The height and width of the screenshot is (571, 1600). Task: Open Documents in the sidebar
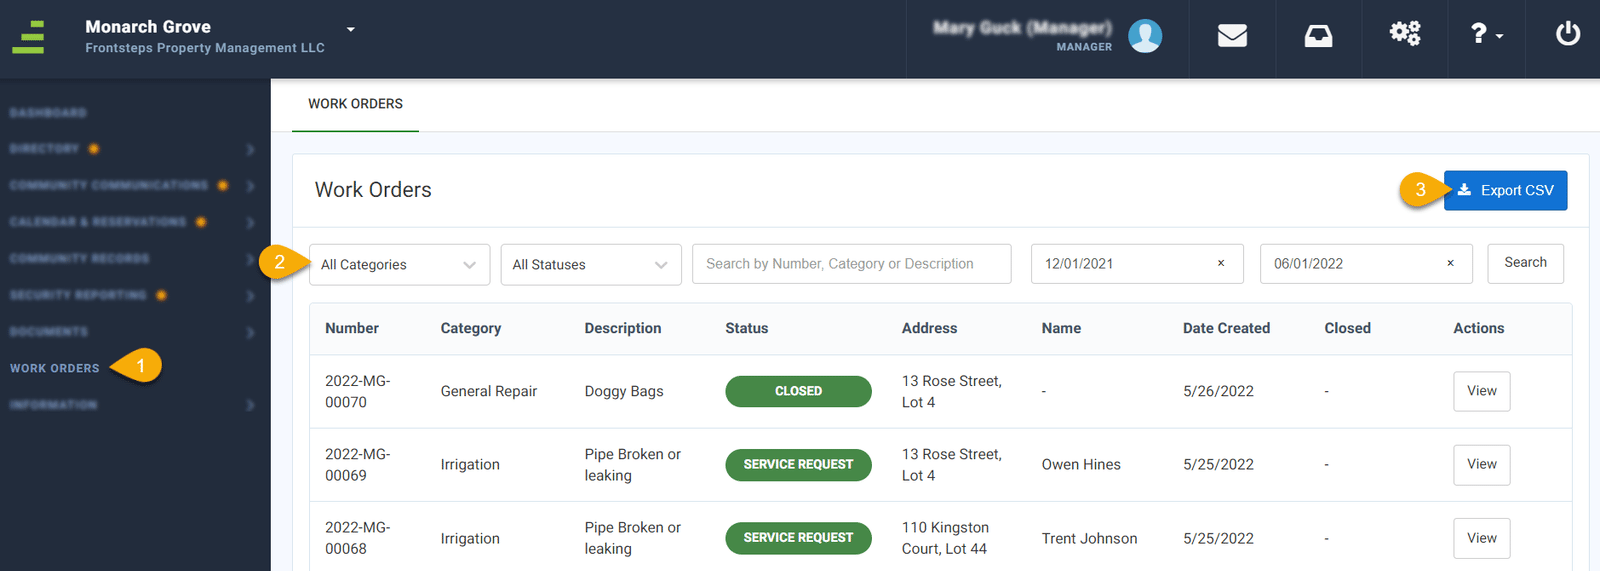point(49,331)
